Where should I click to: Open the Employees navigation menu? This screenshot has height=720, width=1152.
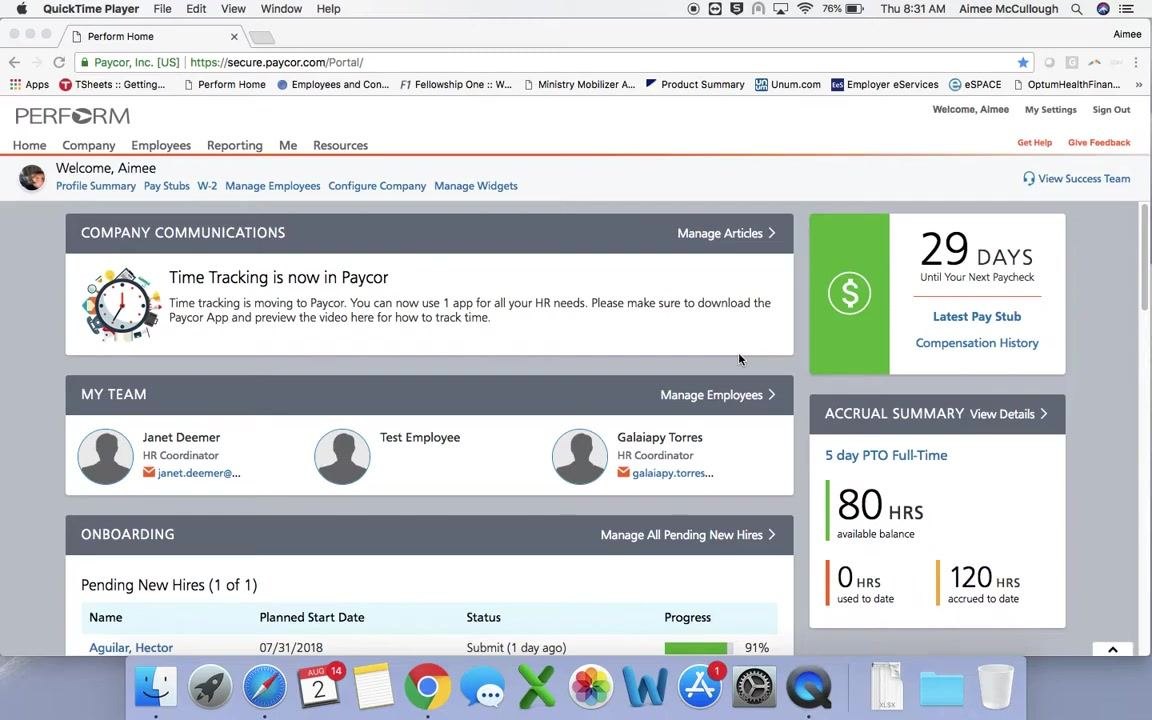click(x=161, y=145)
